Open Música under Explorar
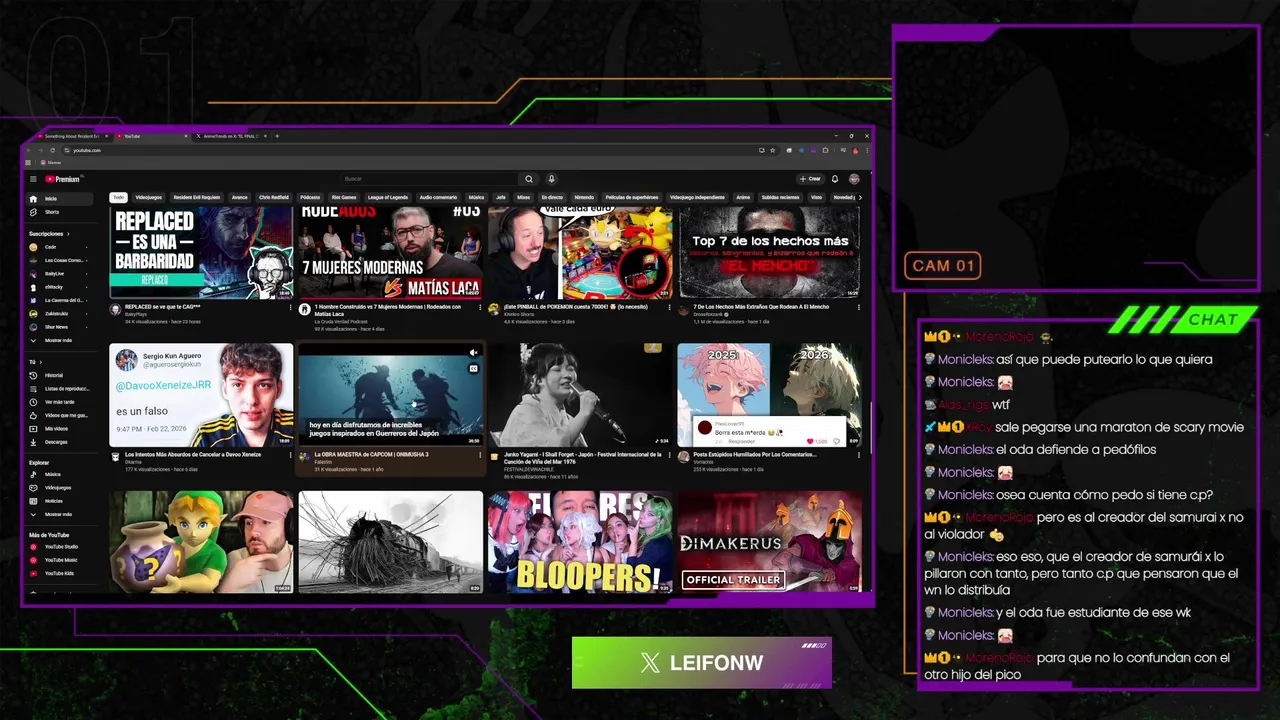Viewport: 1280px width, 720px height. (x=59, y=475)
